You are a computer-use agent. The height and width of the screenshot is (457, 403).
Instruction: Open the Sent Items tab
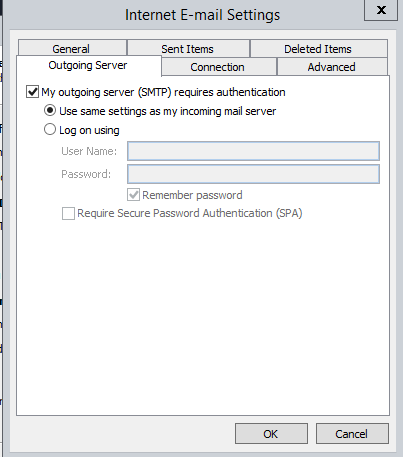click(x=188, y=48)
